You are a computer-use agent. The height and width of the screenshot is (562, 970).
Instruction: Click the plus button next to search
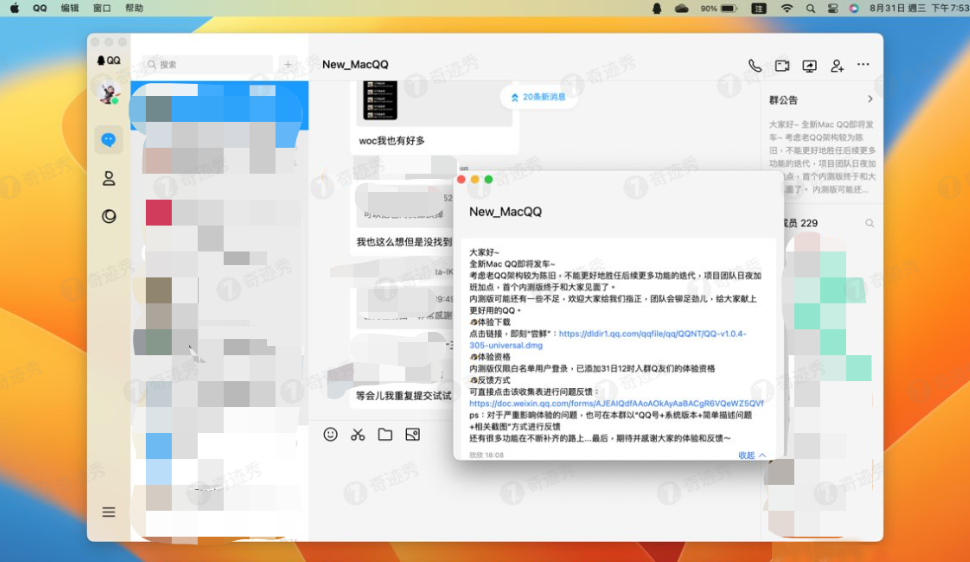click(288, 64)
